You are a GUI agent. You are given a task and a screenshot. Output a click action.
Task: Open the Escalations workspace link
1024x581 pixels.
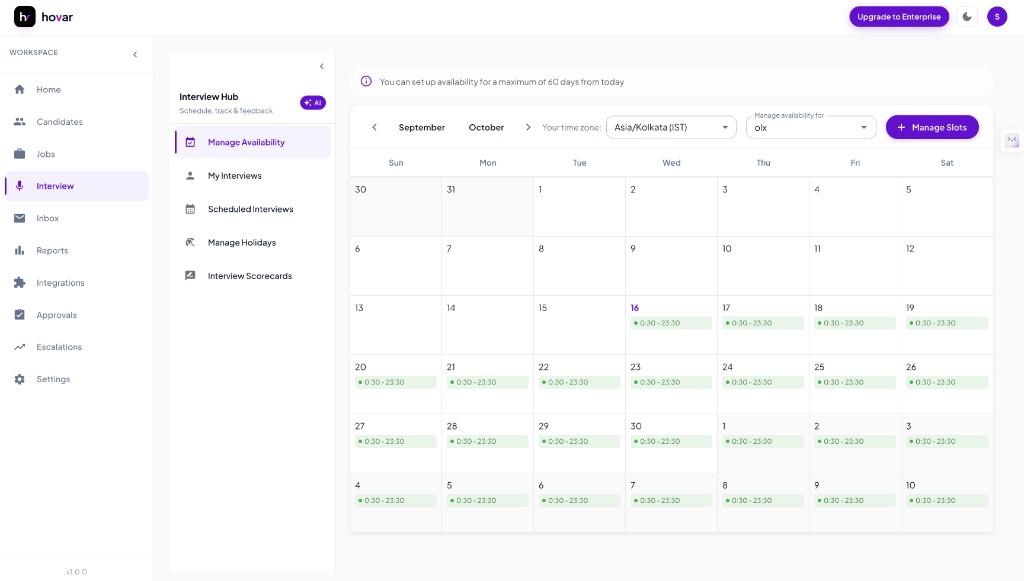[77, 347]
